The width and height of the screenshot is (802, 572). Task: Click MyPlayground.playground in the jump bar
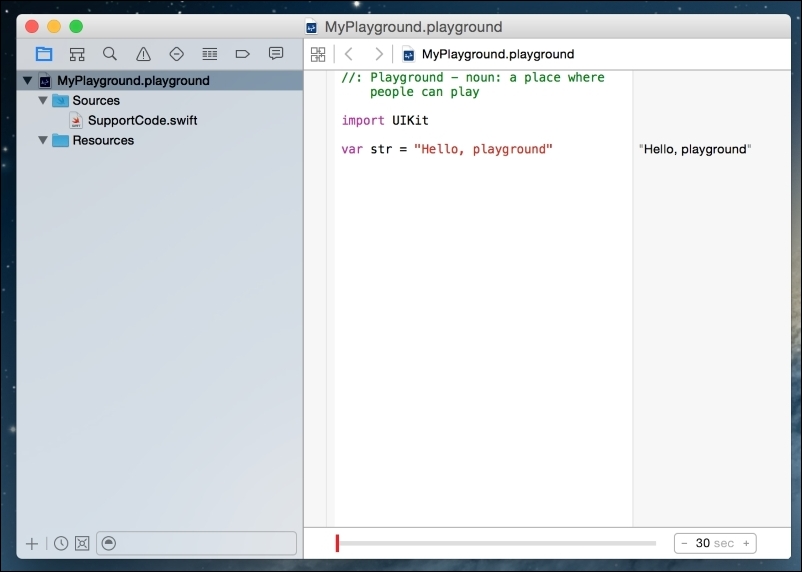click(497, 54)
